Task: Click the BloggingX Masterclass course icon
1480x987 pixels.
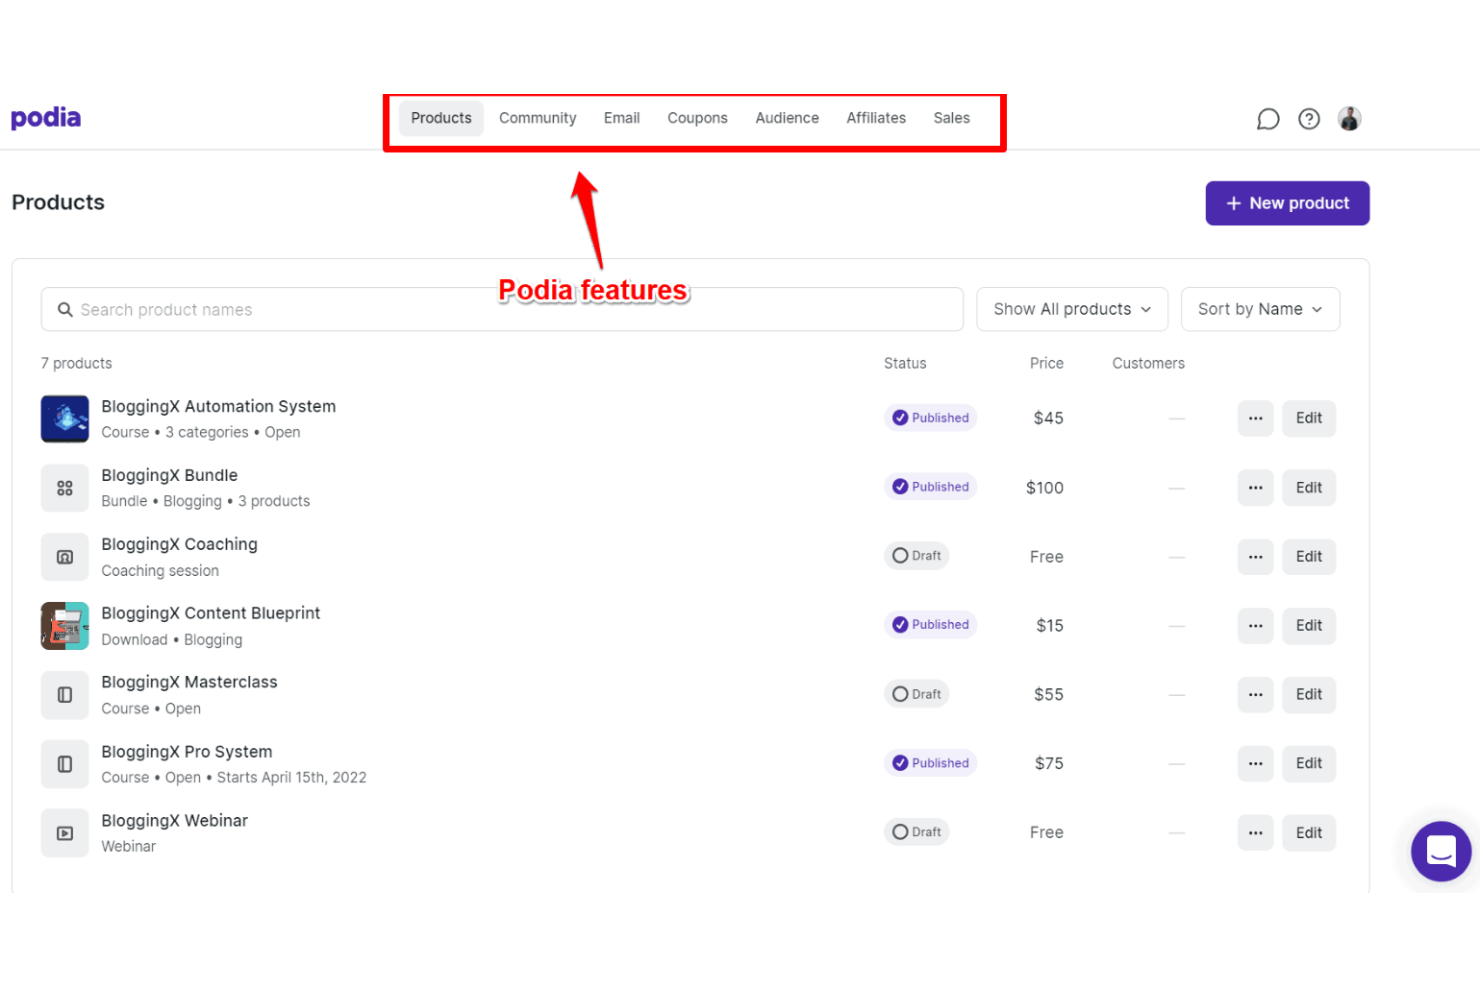Action: pos(65,695)
